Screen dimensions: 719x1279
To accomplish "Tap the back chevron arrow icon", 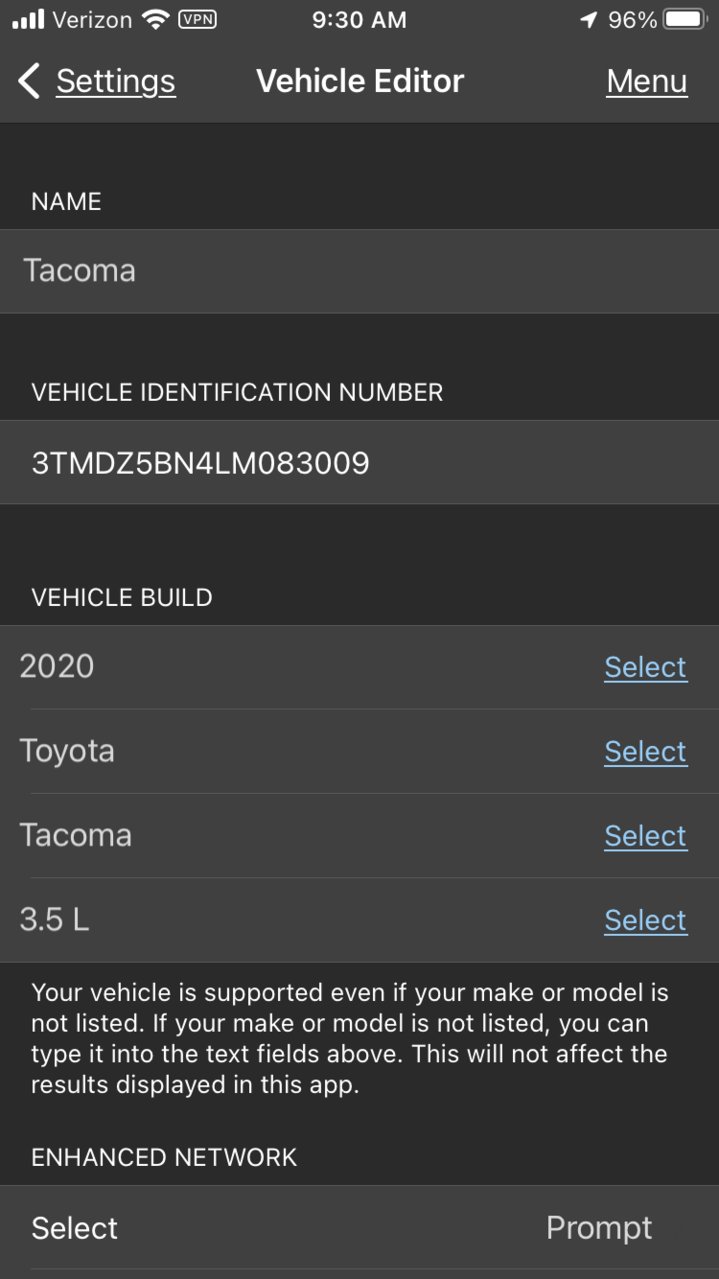I will tap(29, 81).
